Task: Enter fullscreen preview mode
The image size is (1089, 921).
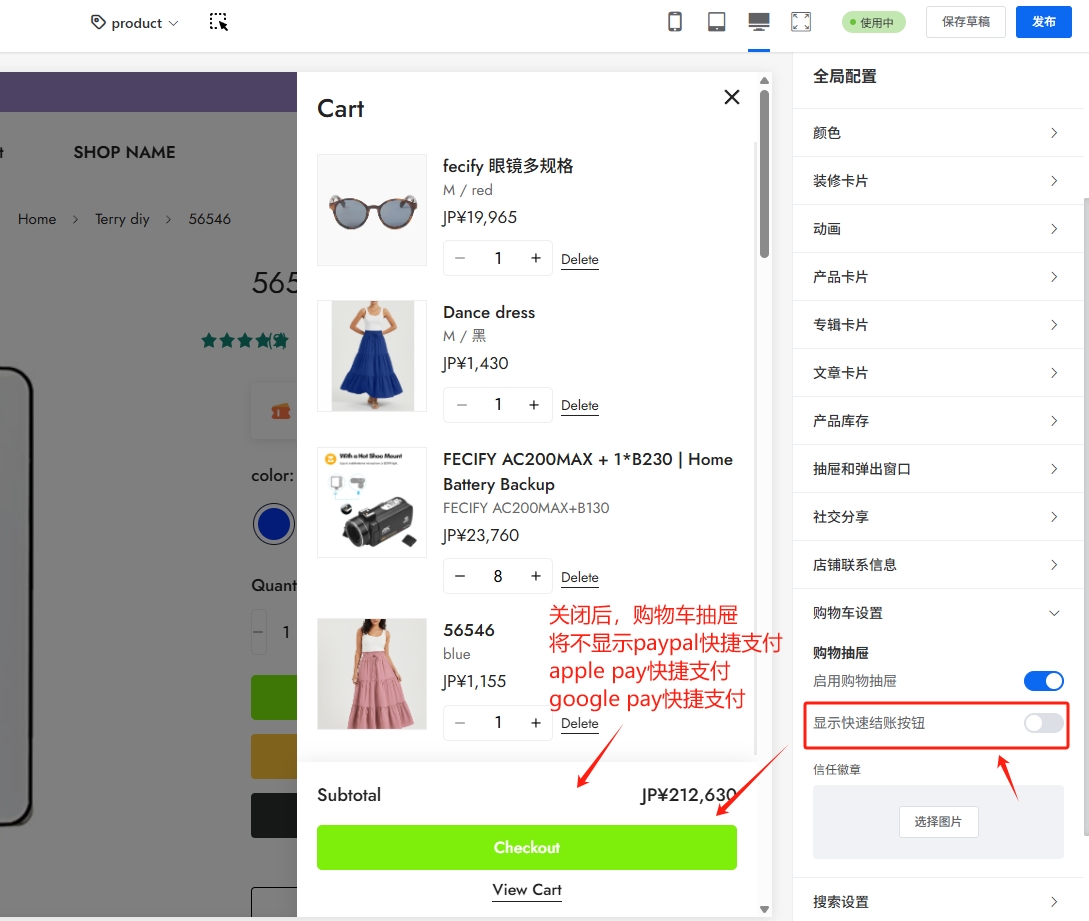Action: (x=801, y=22)
